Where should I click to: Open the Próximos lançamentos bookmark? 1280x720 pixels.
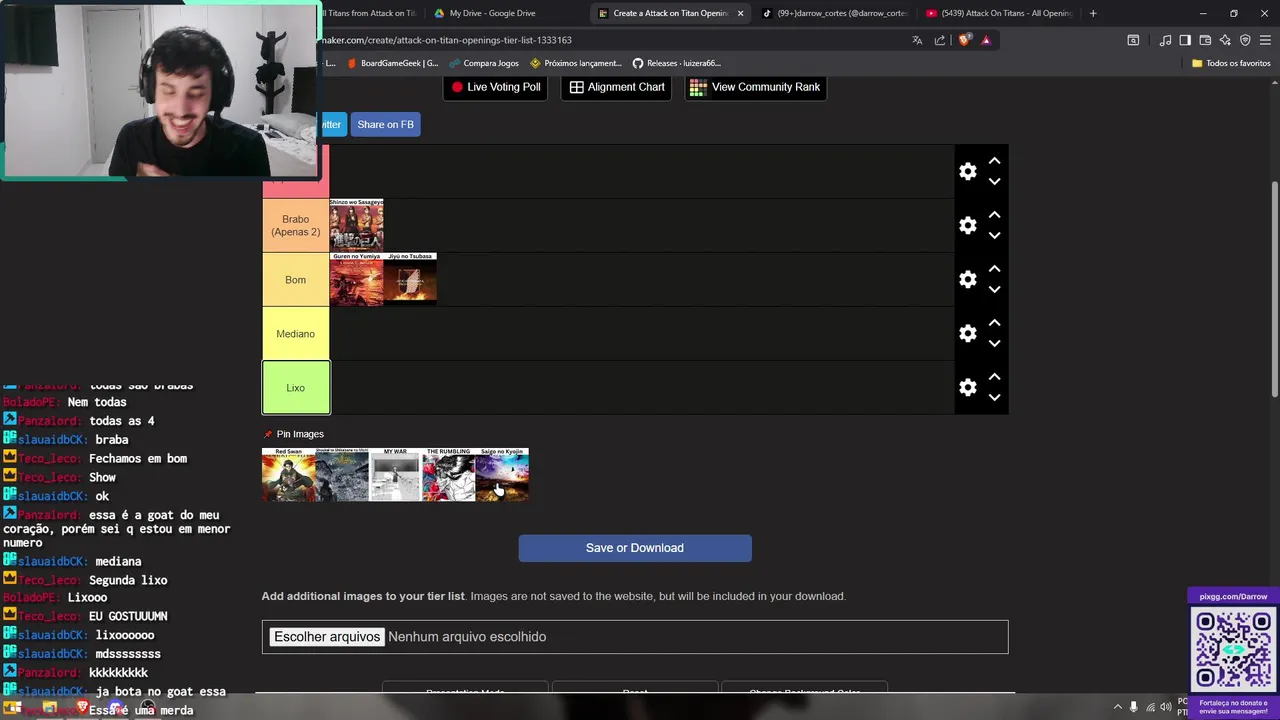576,63
